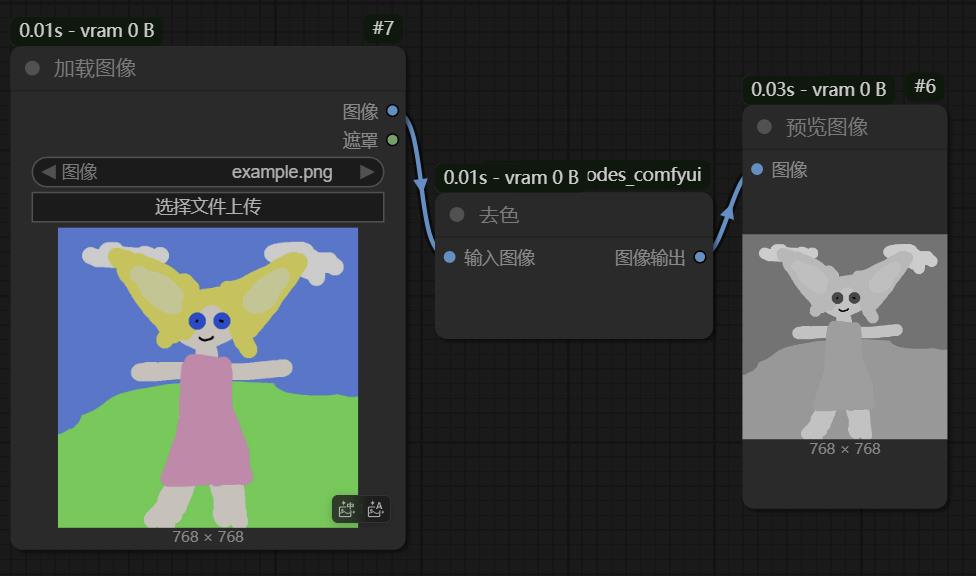This screenshot has width=976, height=576.
Task: Click the 选择文件上传 button
Action: (x=208, y=207)
